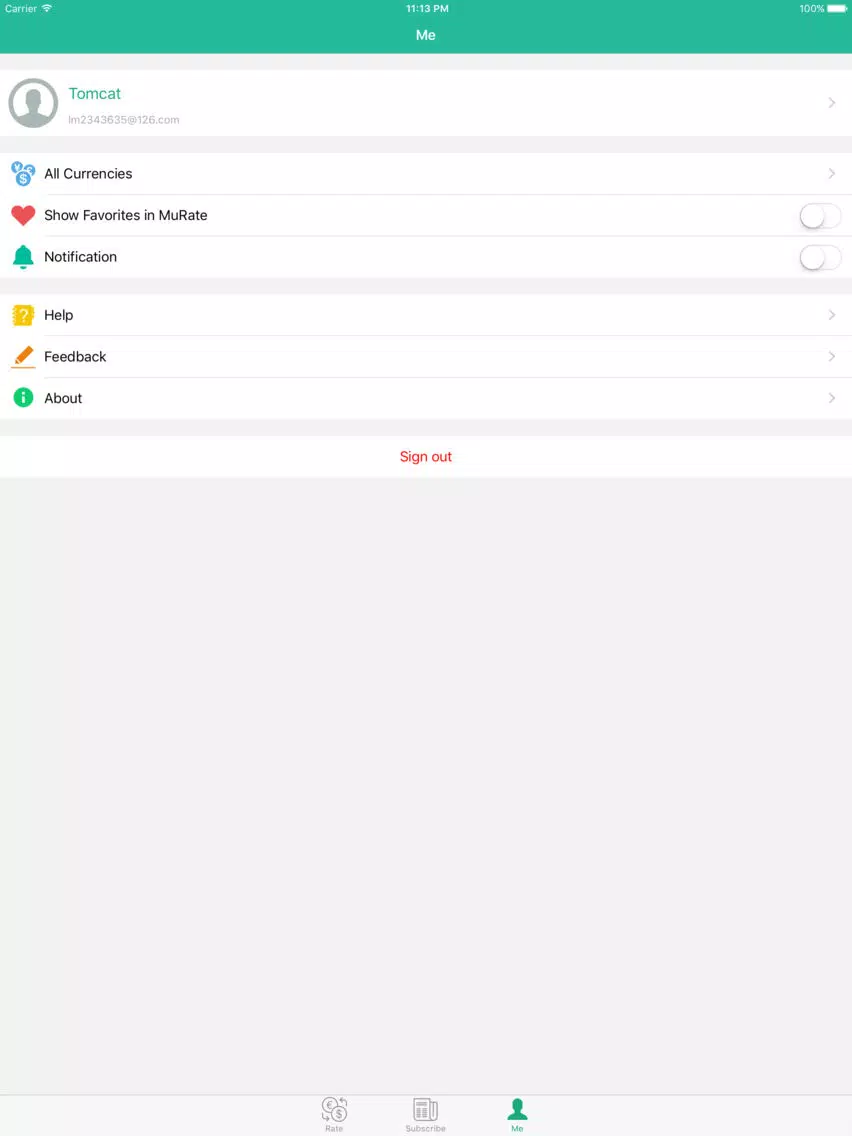Enable Show Favorites in MuRate switch

820,216
